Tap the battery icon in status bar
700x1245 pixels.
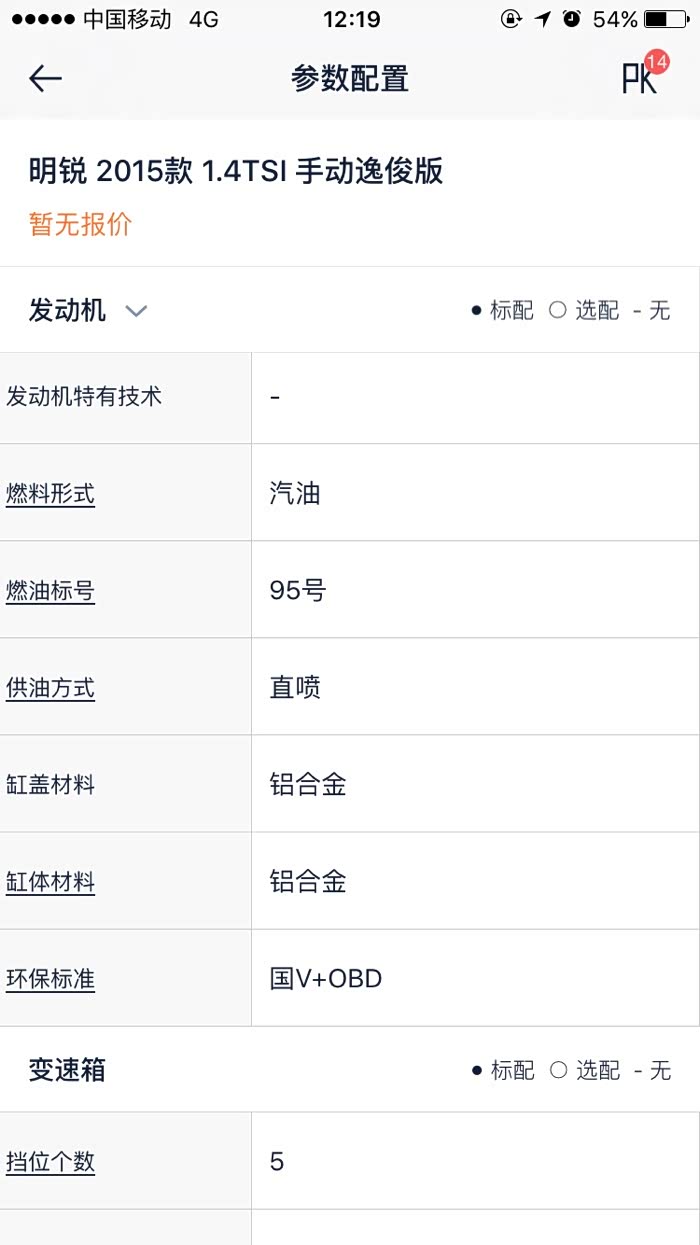pyautogui.click(x=665, y=19)
